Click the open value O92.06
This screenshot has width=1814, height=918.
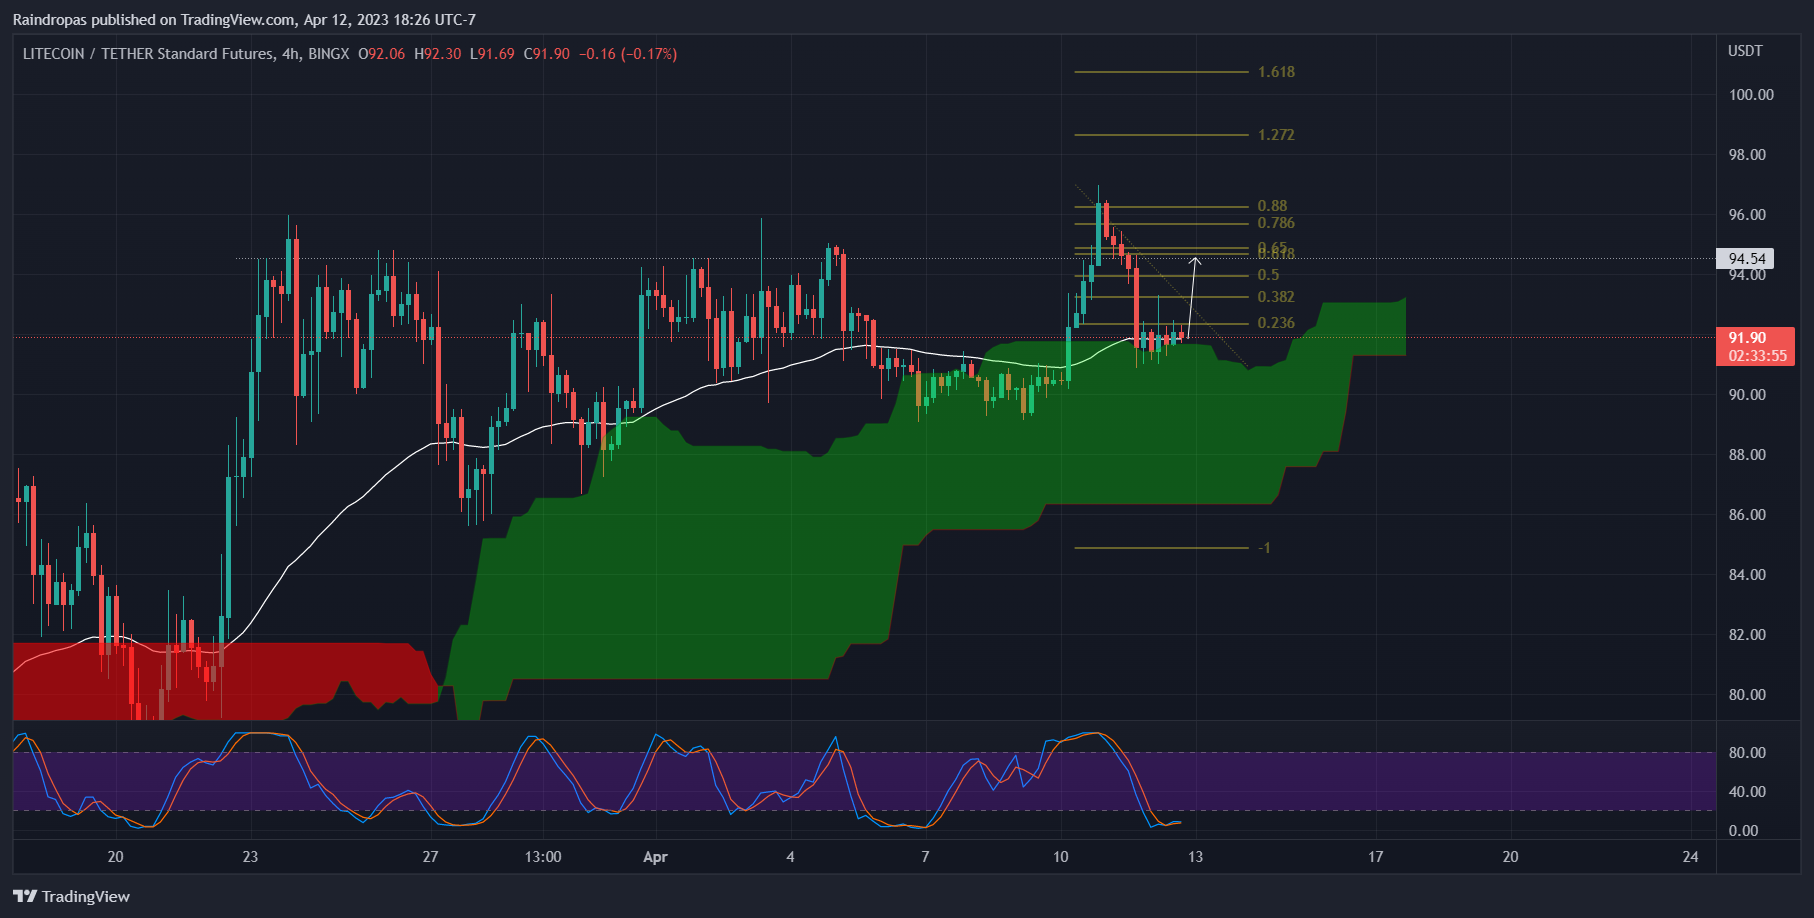381,54
